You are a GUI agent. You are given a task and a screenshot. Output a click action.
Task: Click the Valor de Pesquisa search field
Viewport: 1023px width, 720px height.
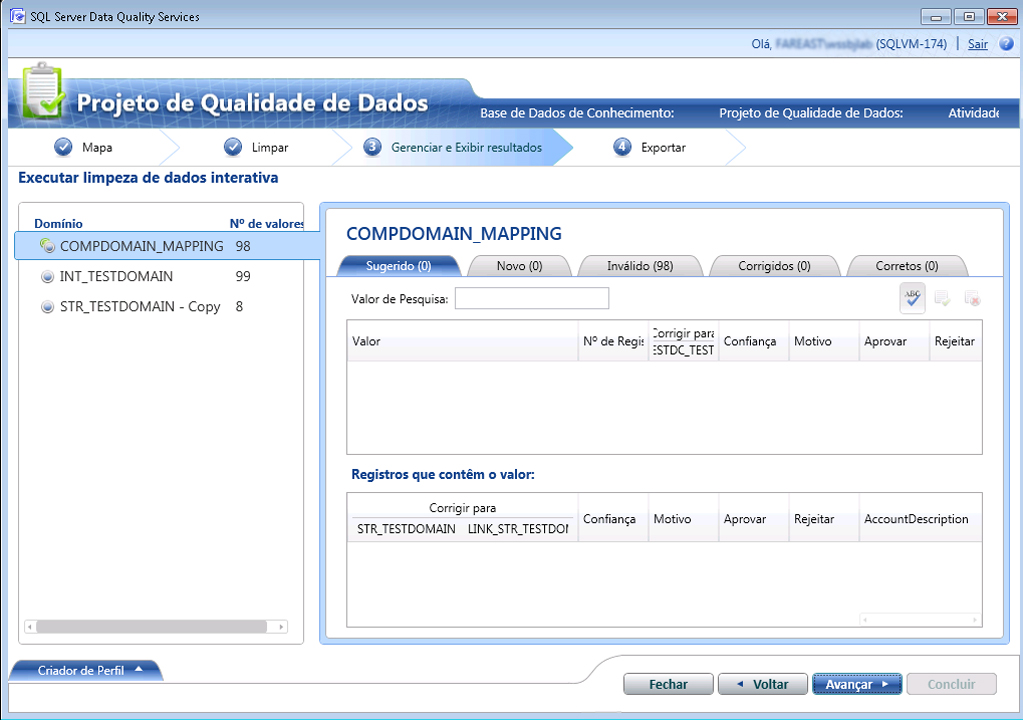pos(531,298)
